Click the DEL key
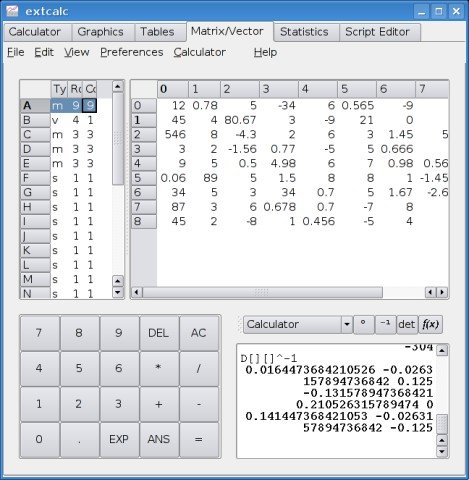 point(158,333)
